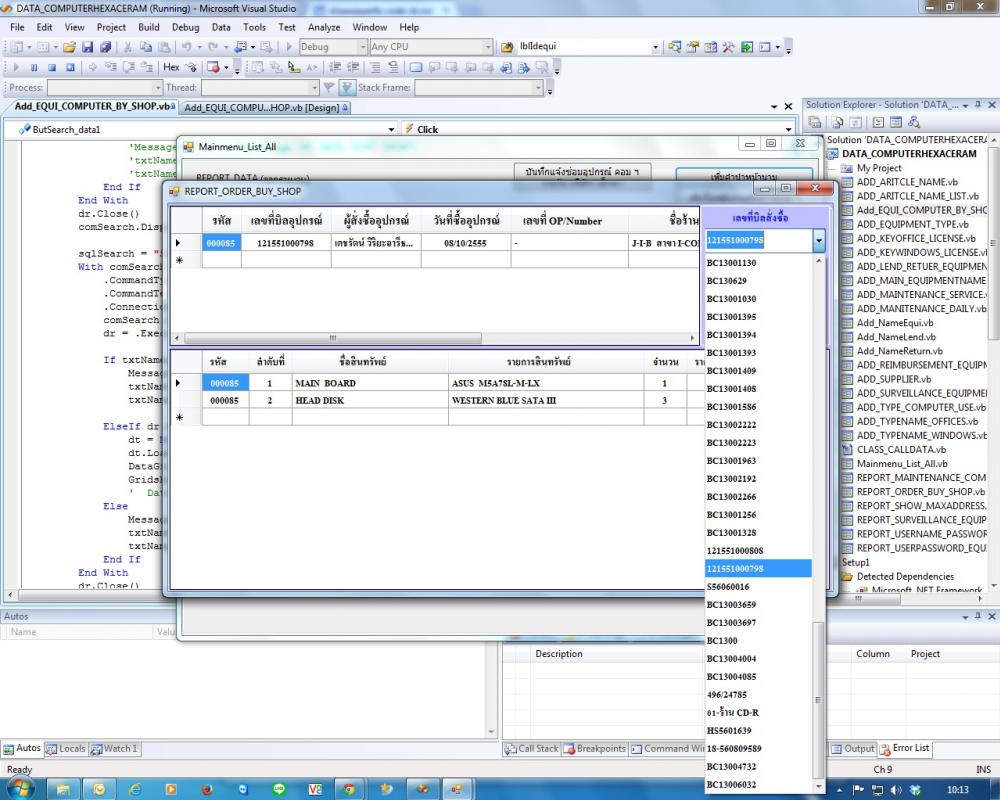Click the Thai repair-report button in Mainmenu_List_All

tap(583, 172)
